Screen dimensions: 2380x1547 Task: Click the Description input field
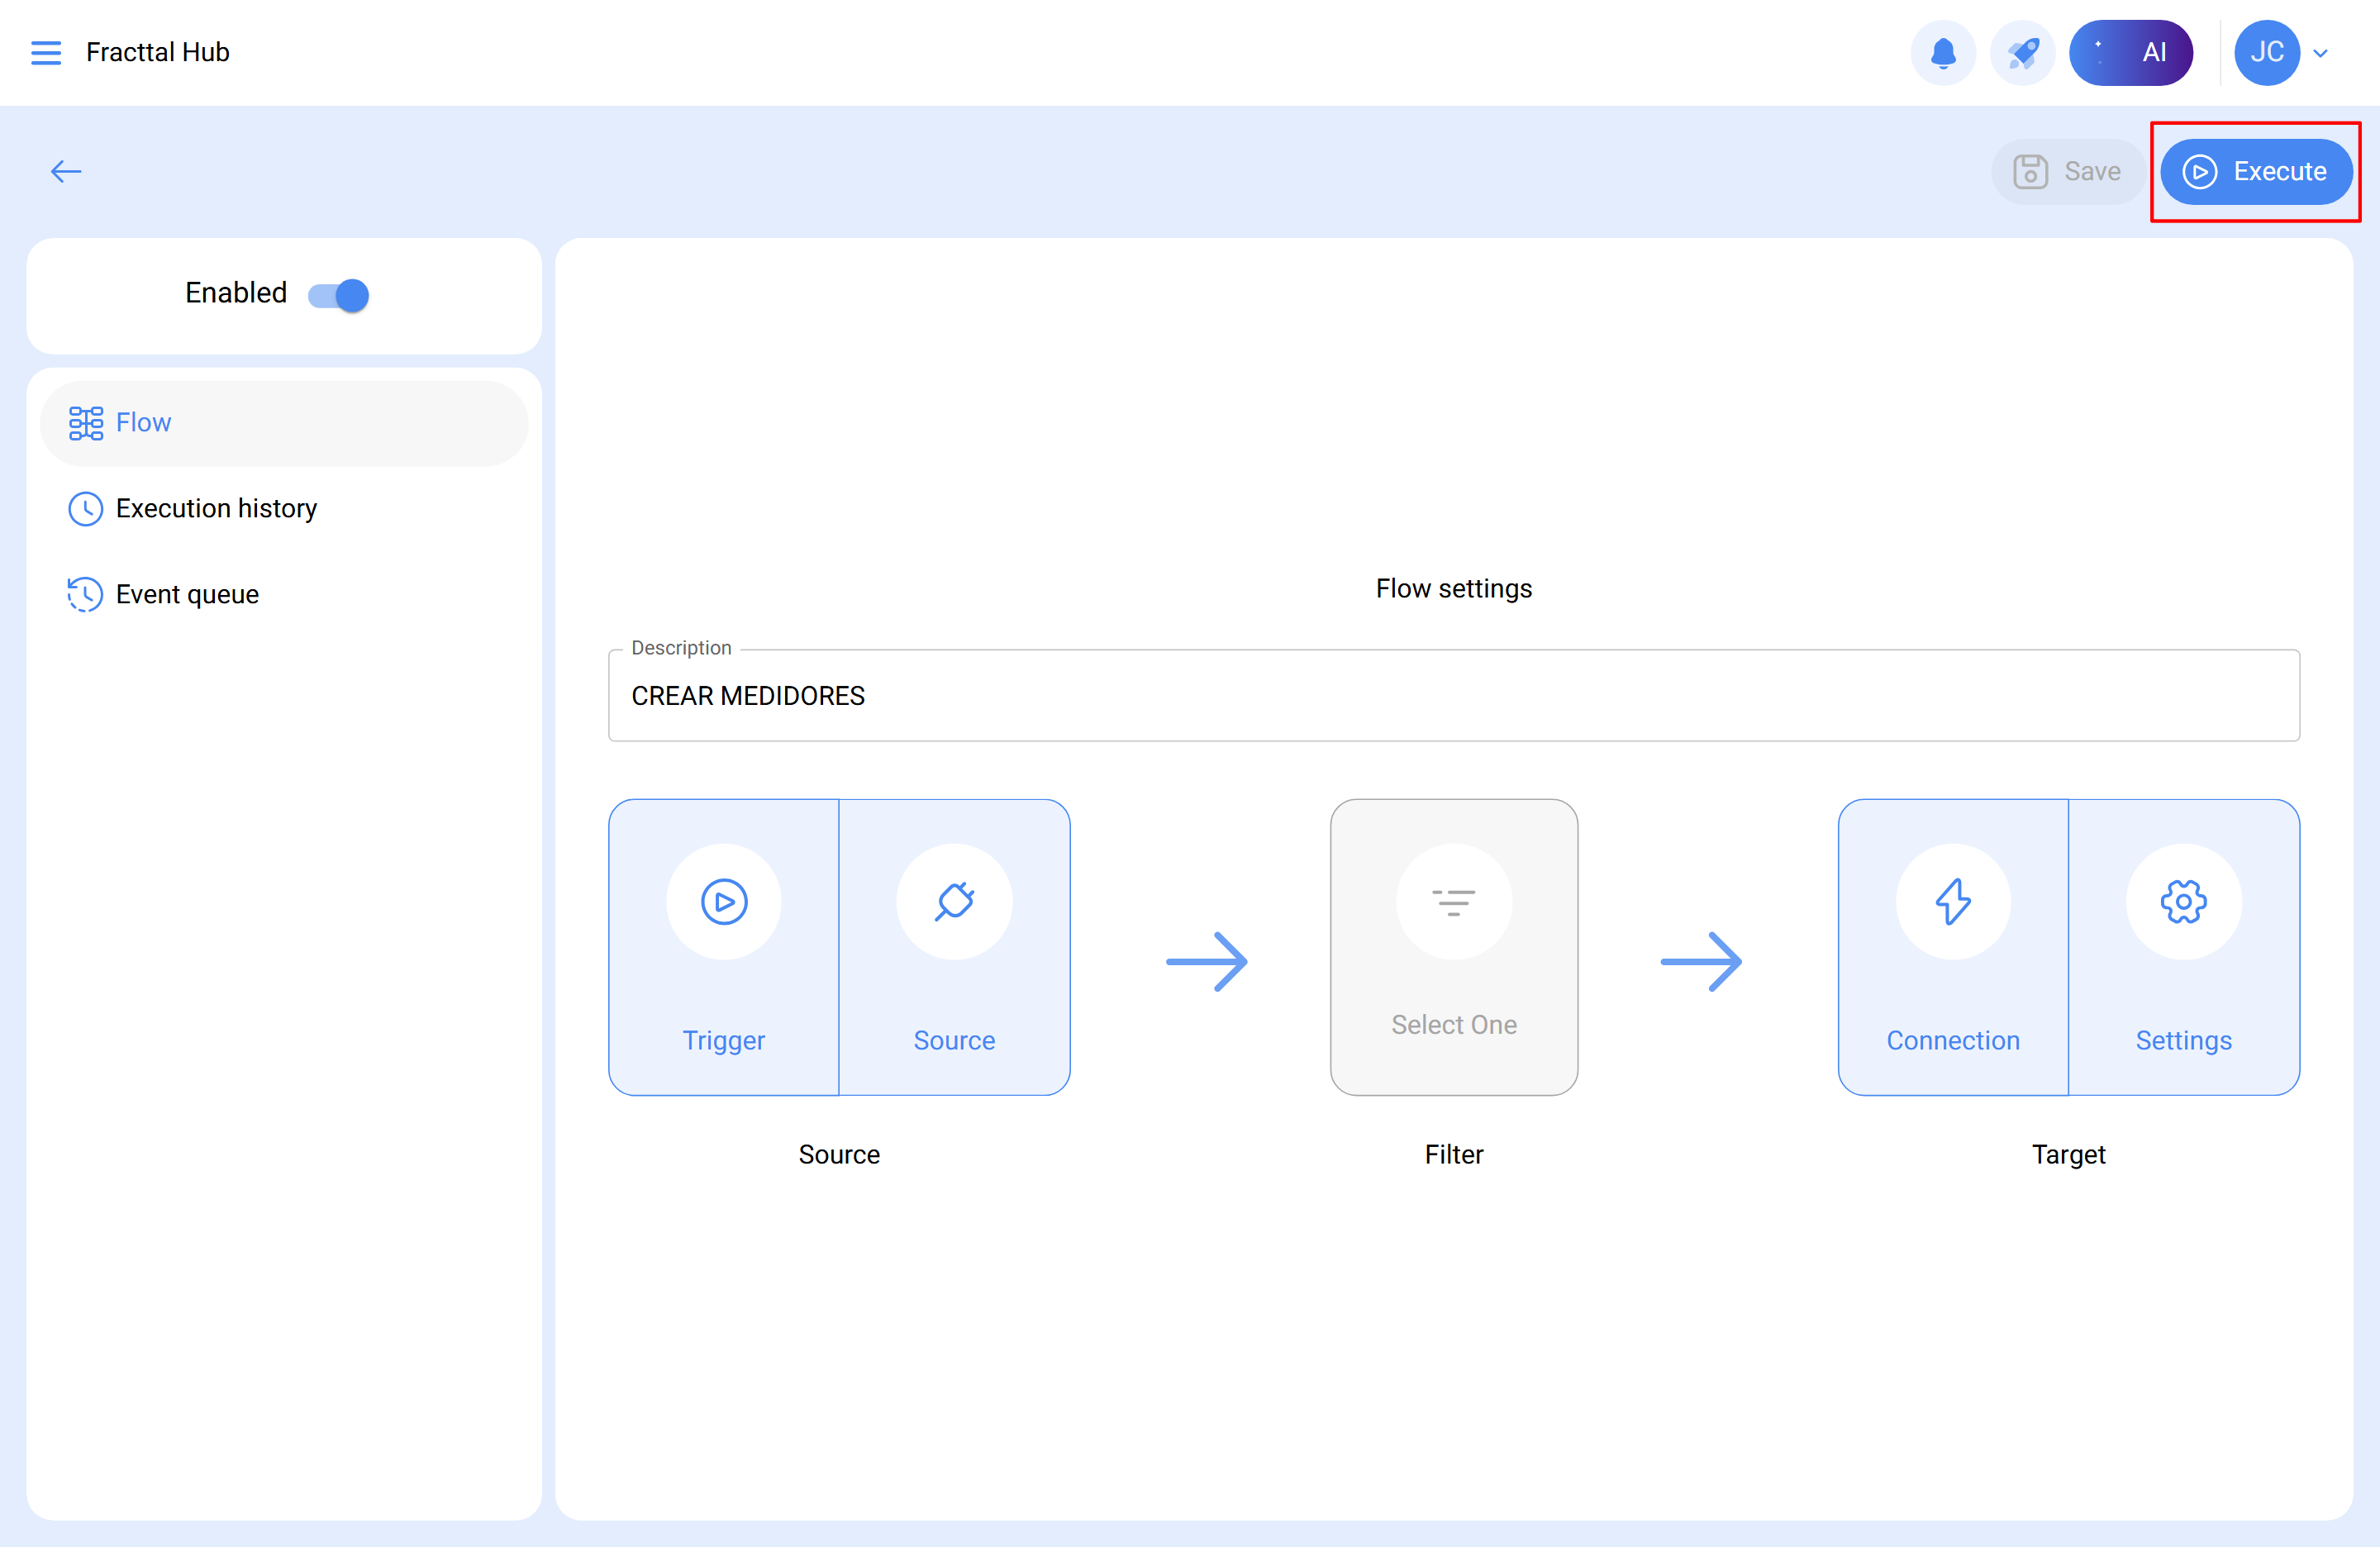1453,696
